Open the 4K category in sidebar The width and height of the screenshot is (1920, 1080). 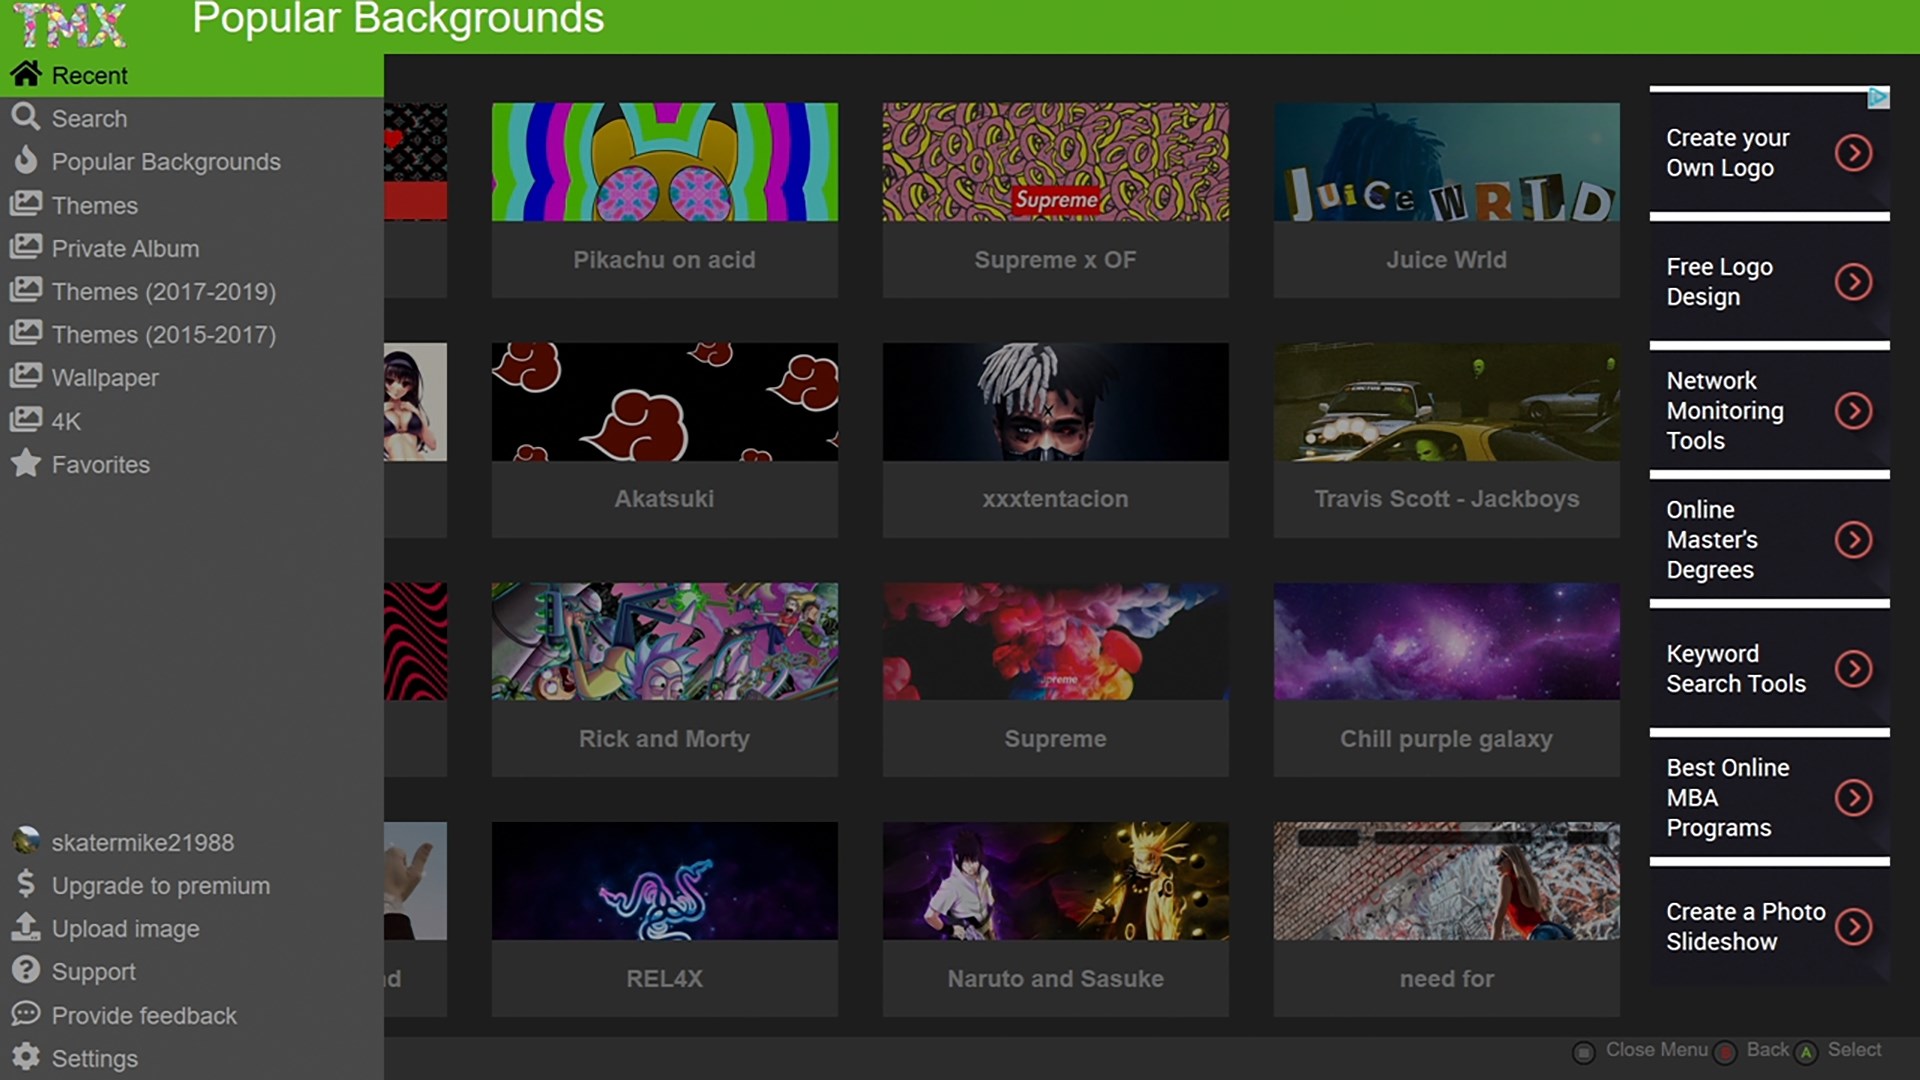pyautogui.click(x=66, y=421)
